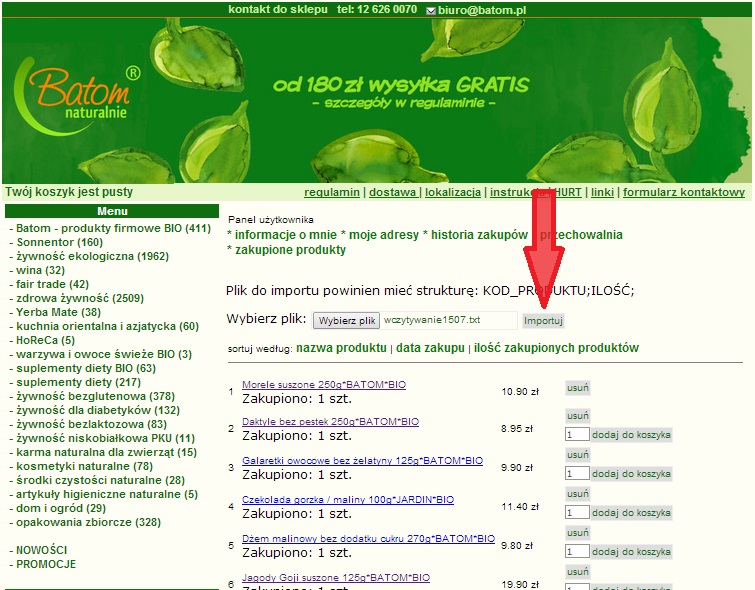Click usuń for Dżem malinowy
The height and width of the screenshot is (590, 755).
coord(577,533)
